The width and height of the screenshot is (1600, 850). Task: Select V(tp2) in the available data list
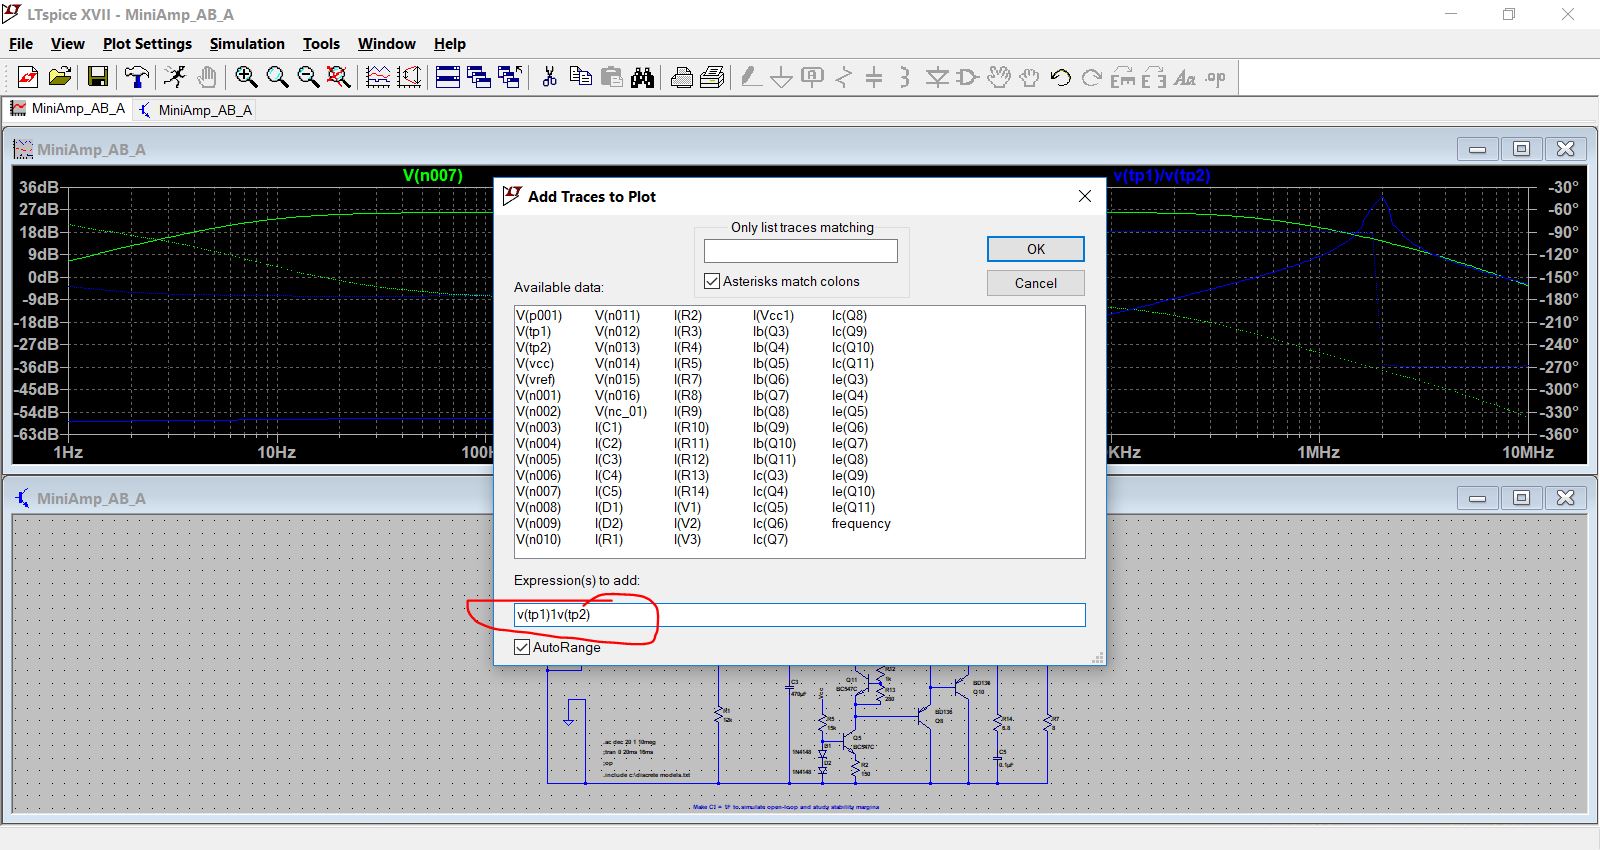pos(534,347)
